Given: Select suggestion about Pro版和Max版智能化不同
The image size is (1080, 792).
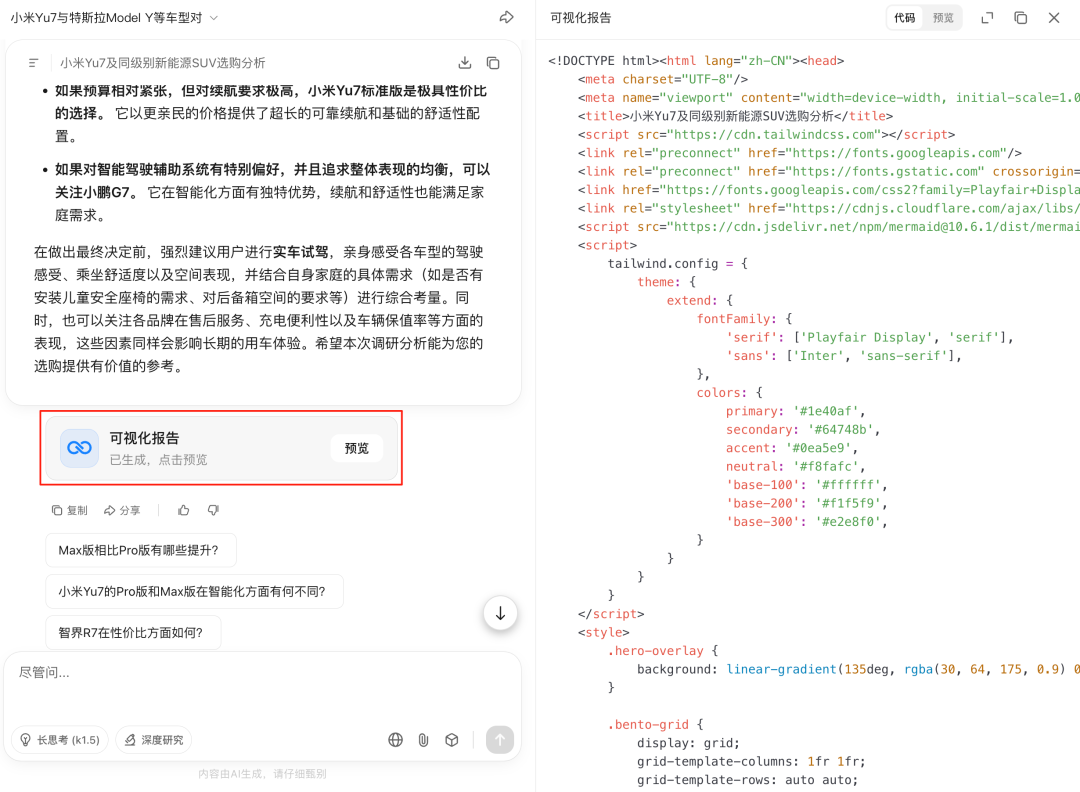Looking at the screenshot, I should tap(194, 592).
